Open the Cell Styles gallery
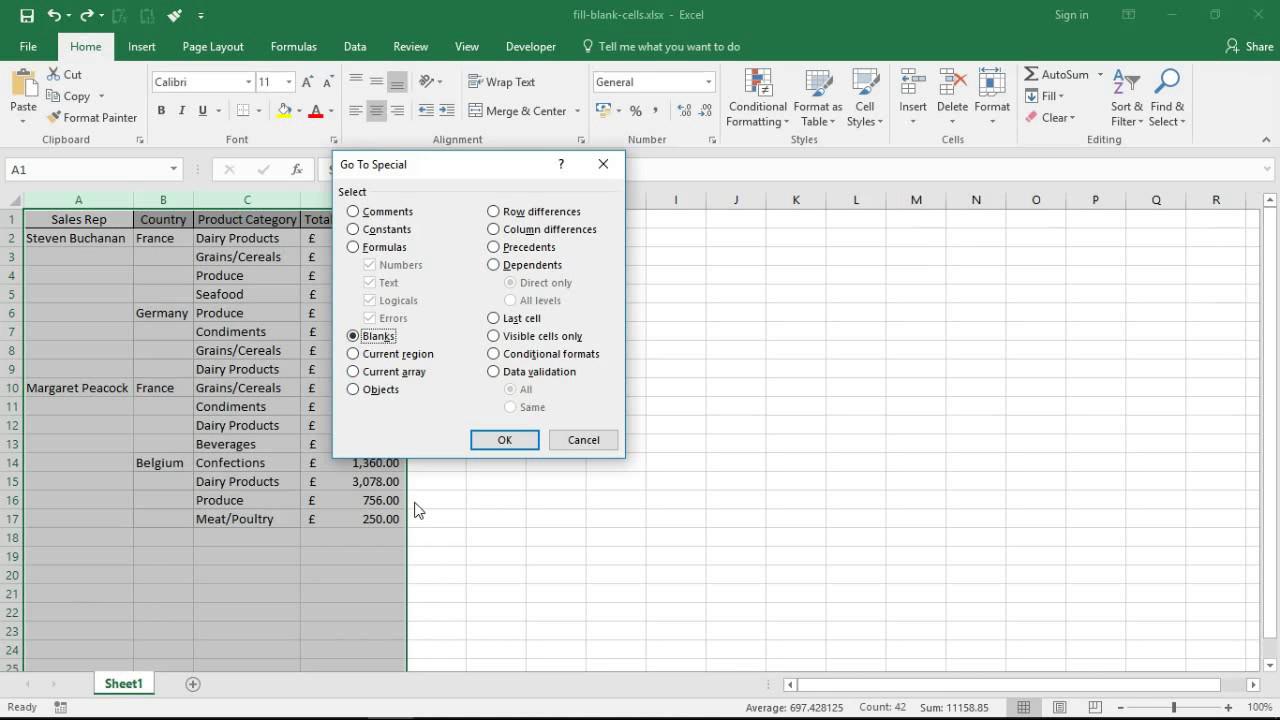1280x720 pixels. click(864, 96)
